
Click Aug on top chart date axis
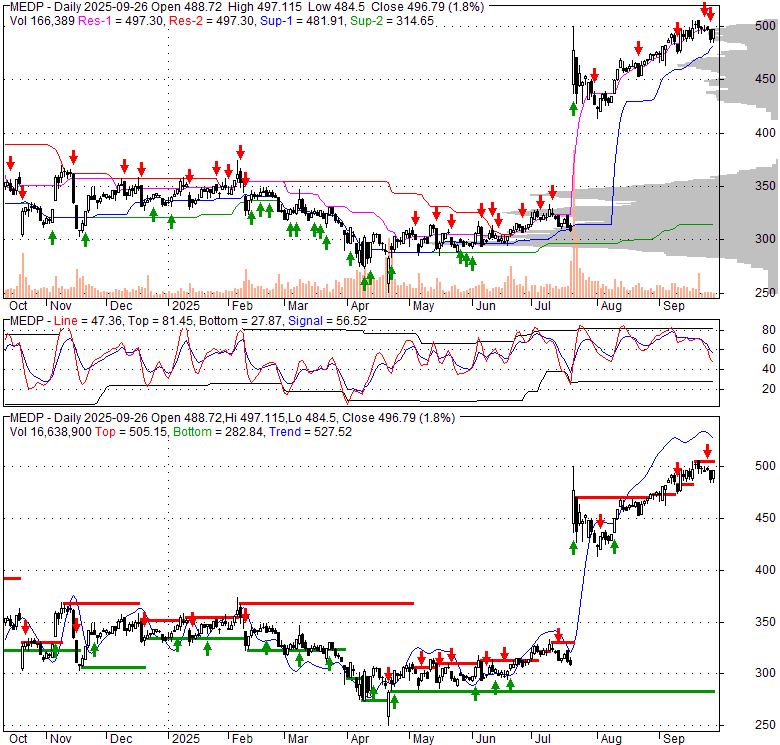coord(611,306)
